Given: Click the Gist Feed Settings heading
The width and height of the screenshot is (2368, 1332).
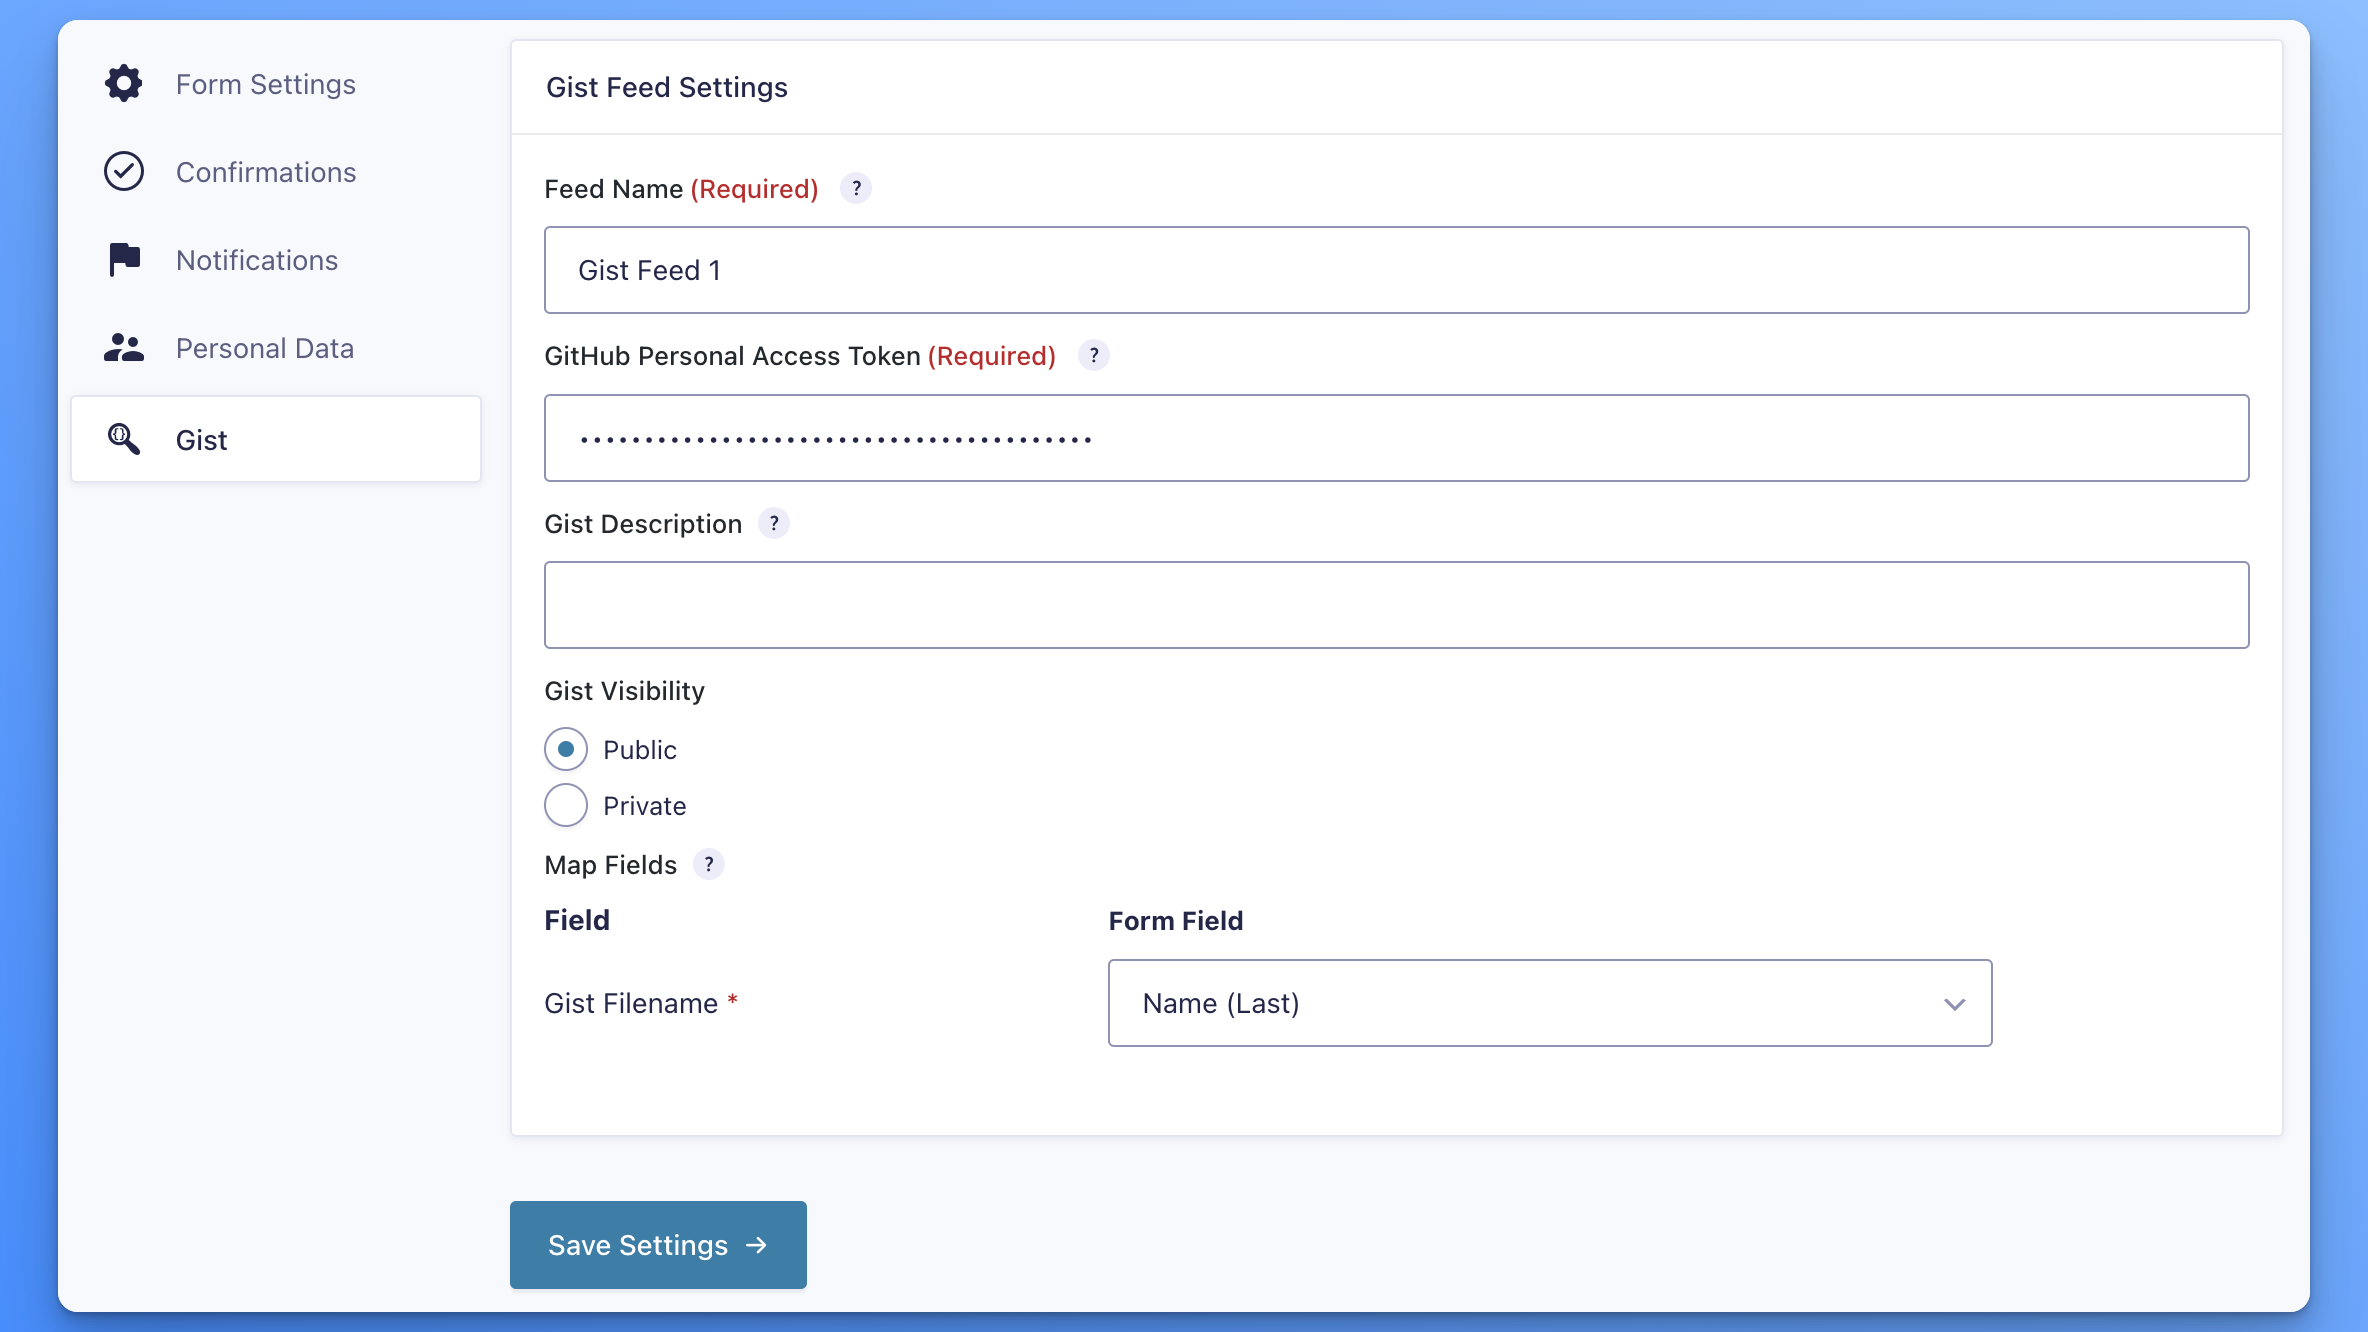Looking at the screenshot, I should click(667, 87).
